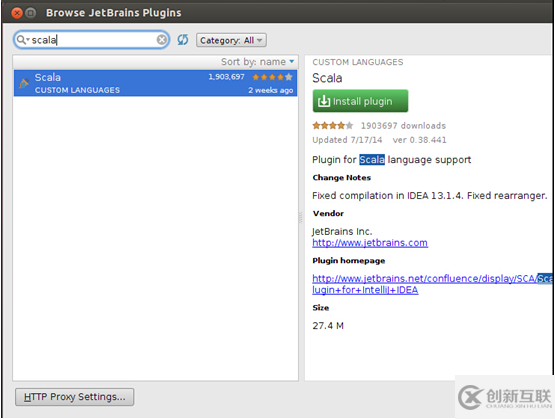Click the star rating in details panel
Viewport: 555px width, 419px height.
pyautogui.click(x=333, y=125)
